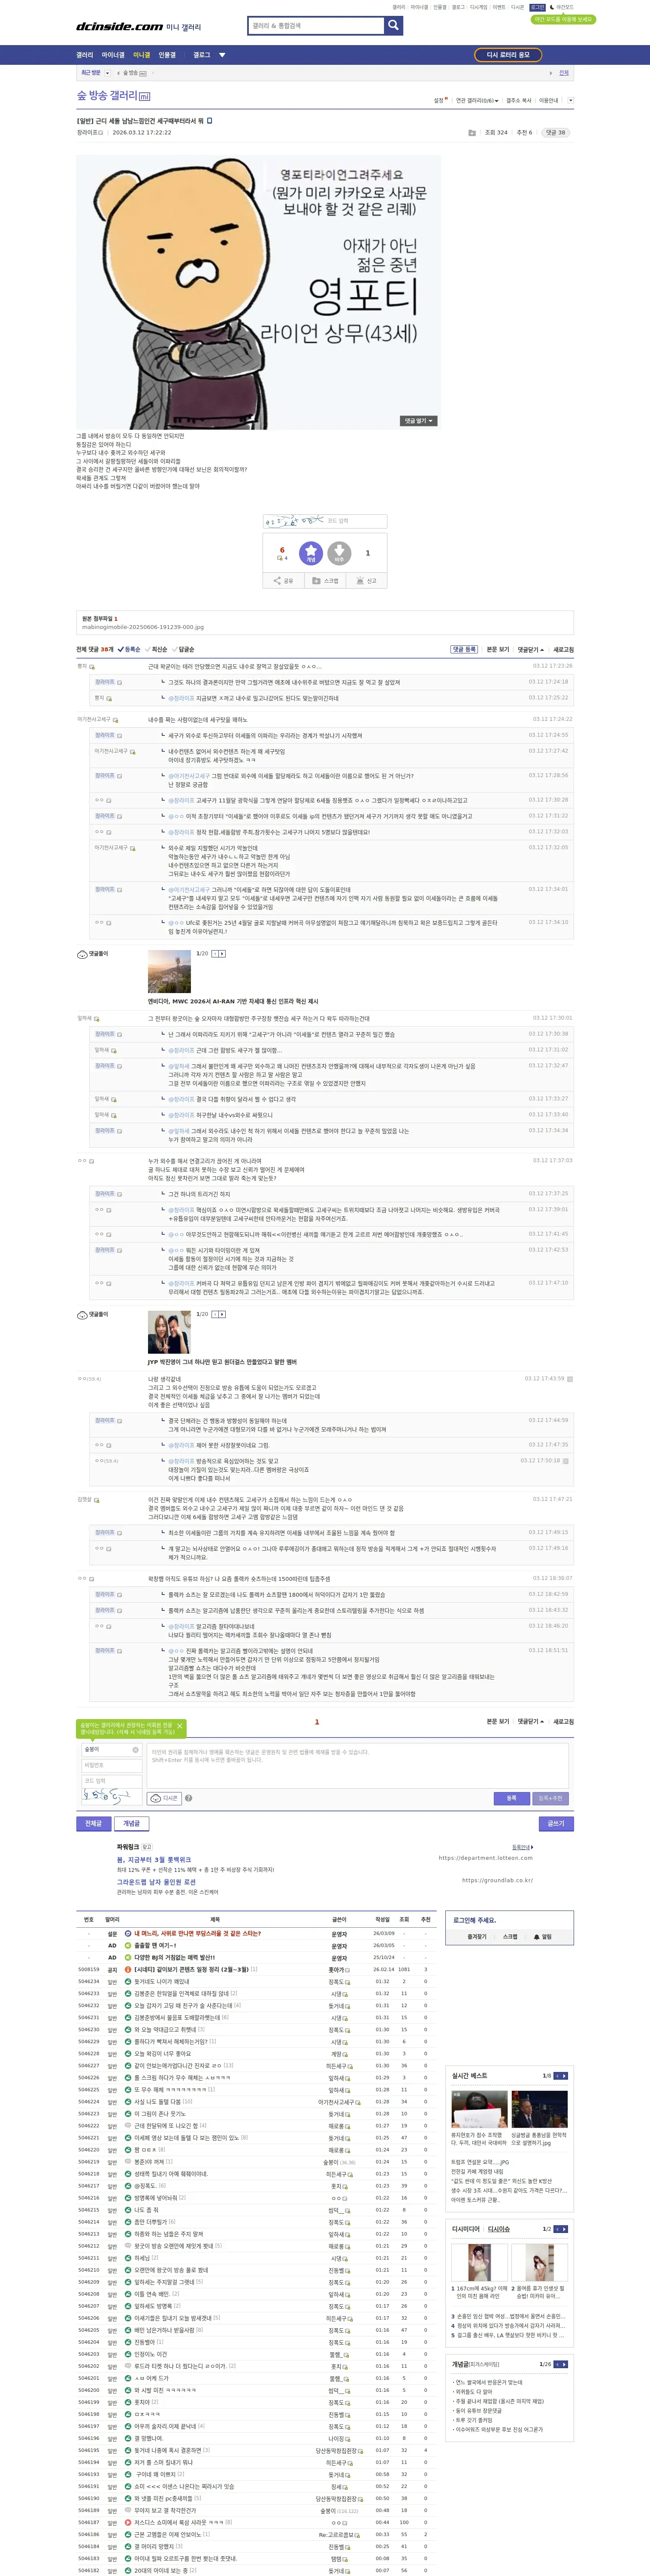Click the right arrow in recent visit bar
The height and width of the screenshot is (2576, 650).
[x=550, y=73]
